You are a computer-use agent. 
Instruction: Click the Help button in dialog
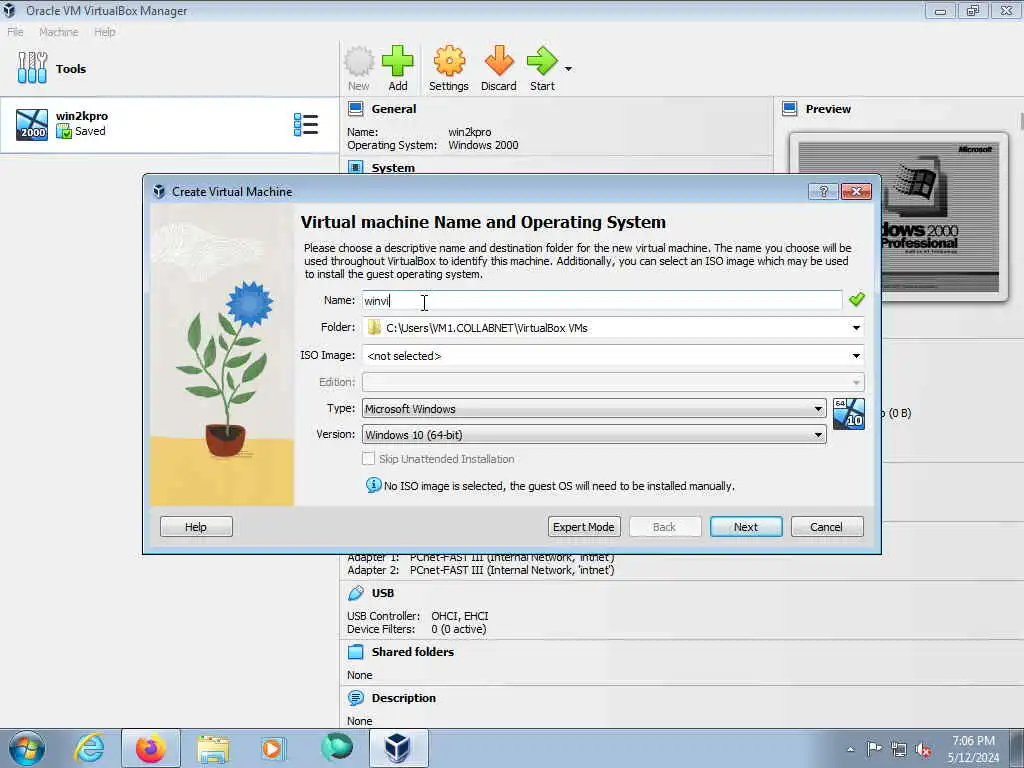tap(196, 526)
